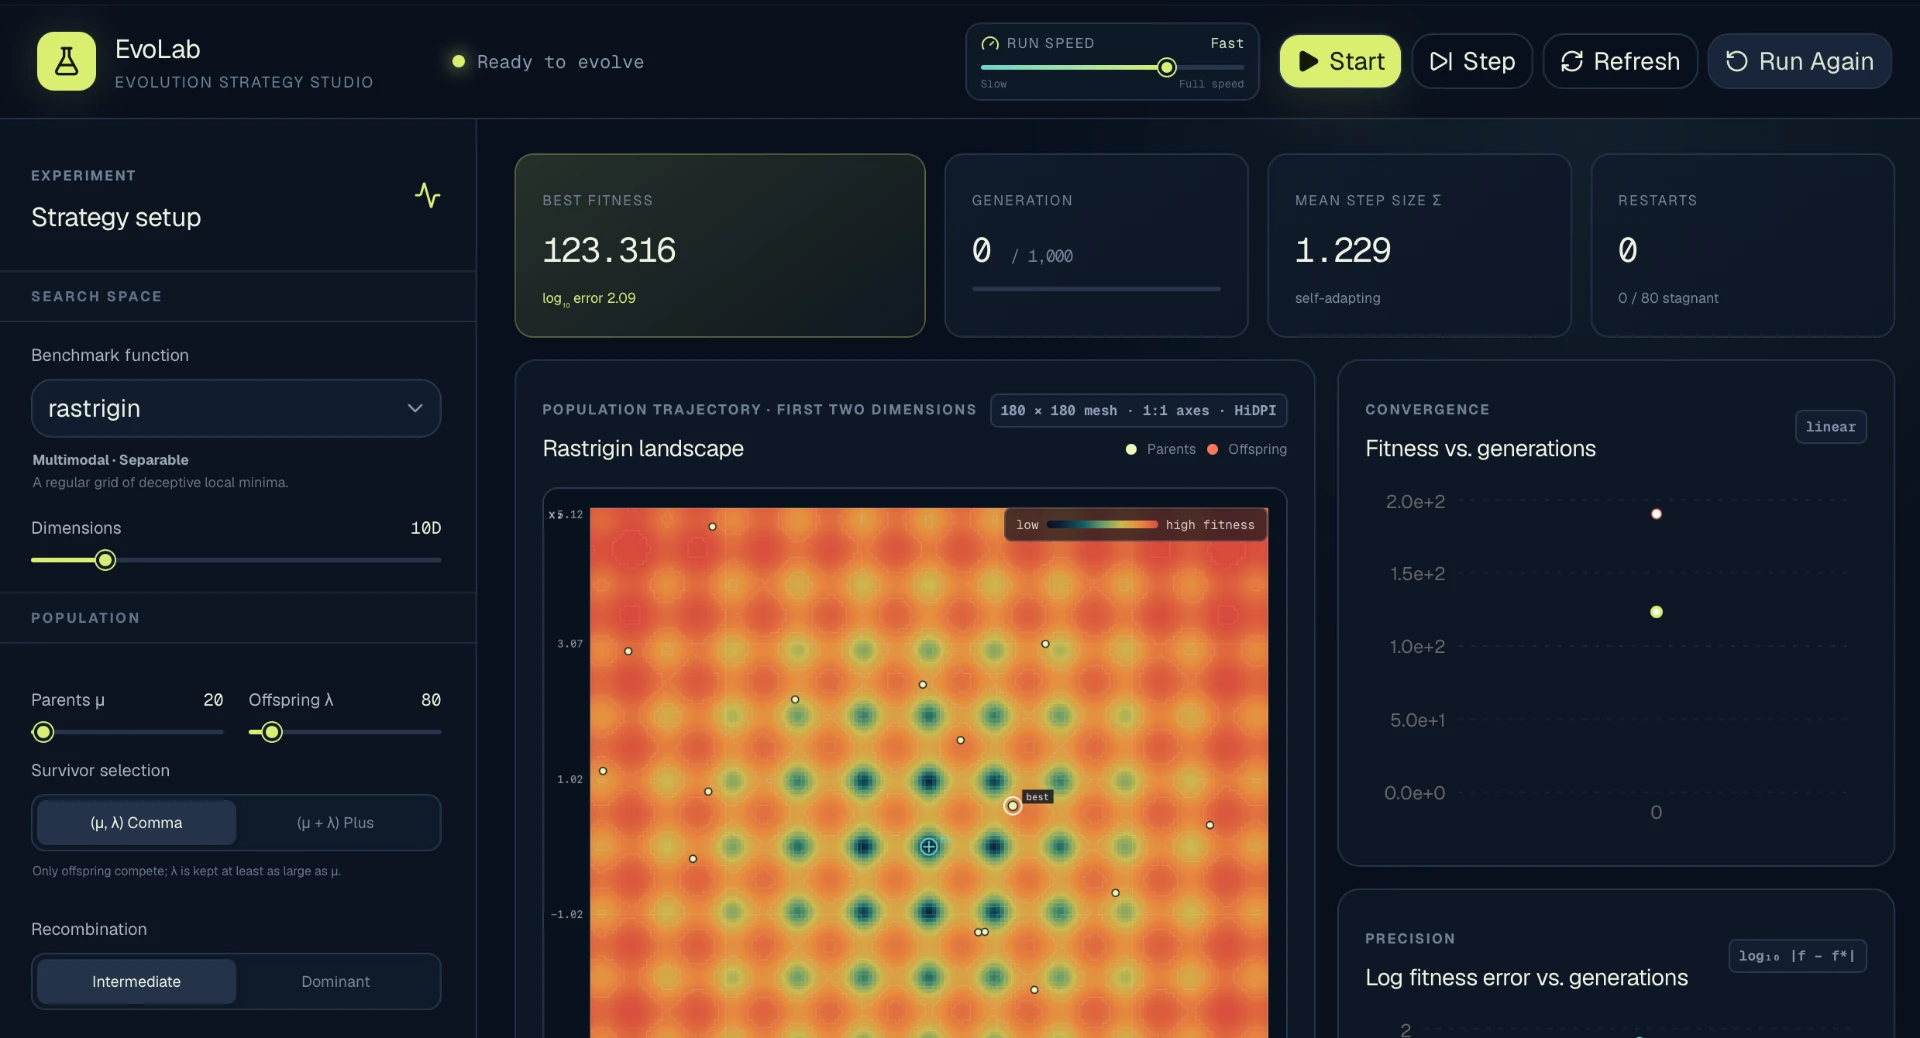The image size is (1920, 1038).
Task: Click the log₁₀ |f − f*| chip
Action: click(x=1797, y=956)
